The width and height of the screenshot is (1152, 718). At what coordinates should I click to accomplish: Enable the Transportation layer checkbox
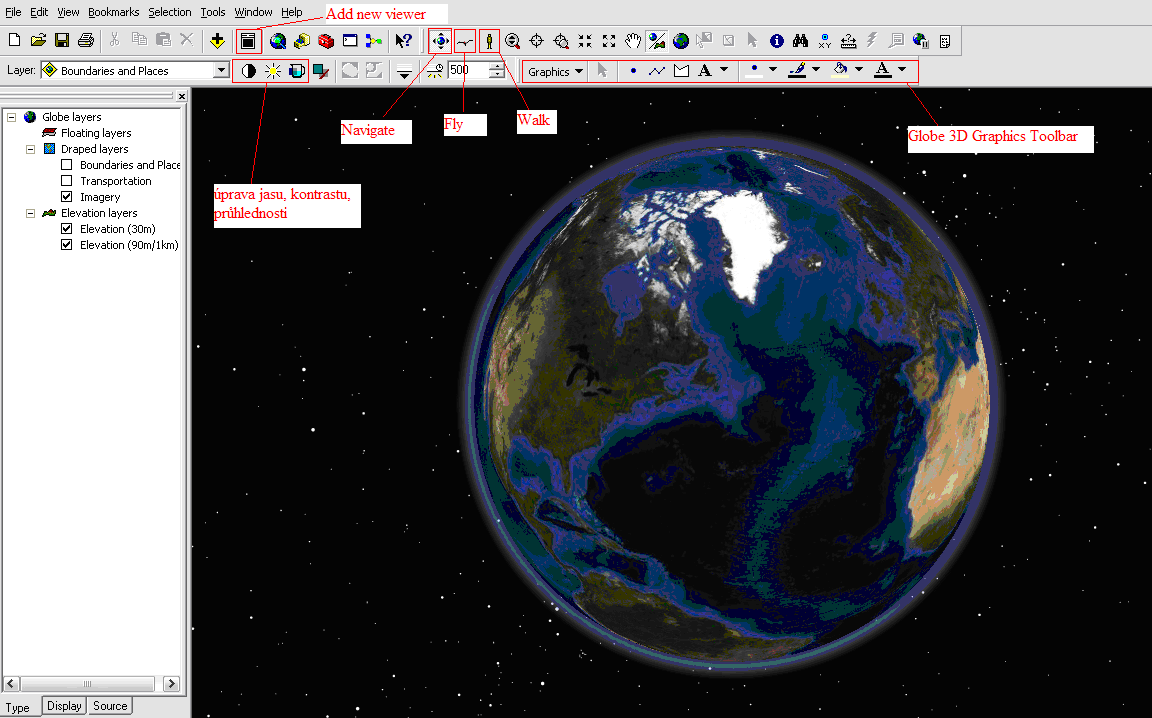(x=67, y=181)
